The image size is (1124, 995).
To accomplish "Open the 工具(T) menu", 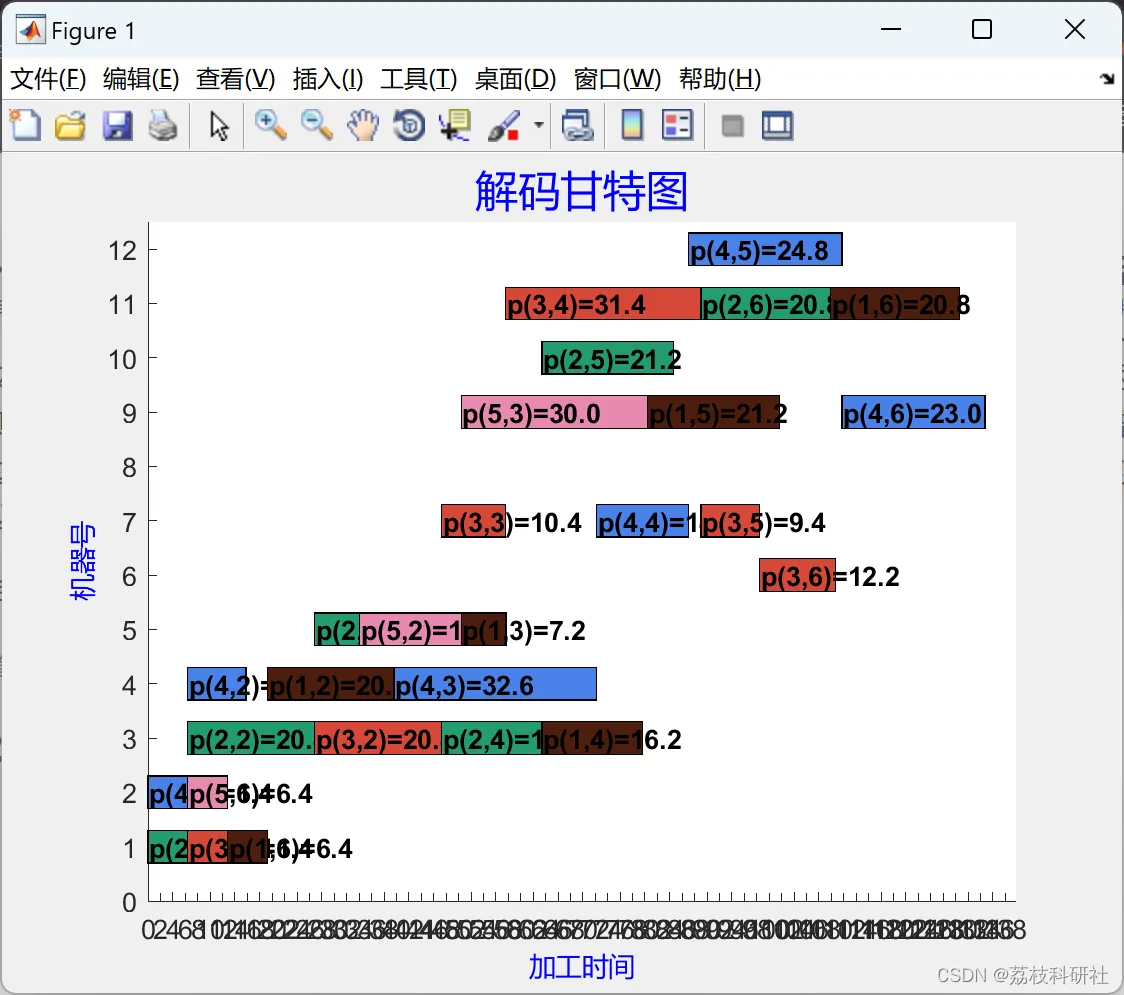I will (419, 79).
